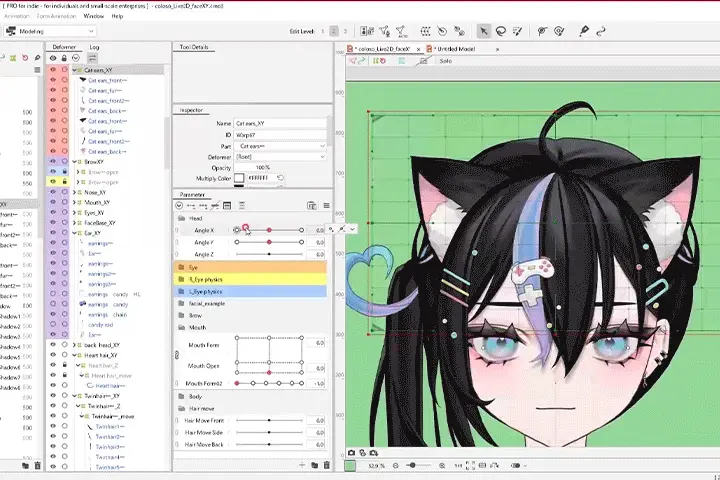Hide the FaceBase_XY deformer

tap(53, 223)
